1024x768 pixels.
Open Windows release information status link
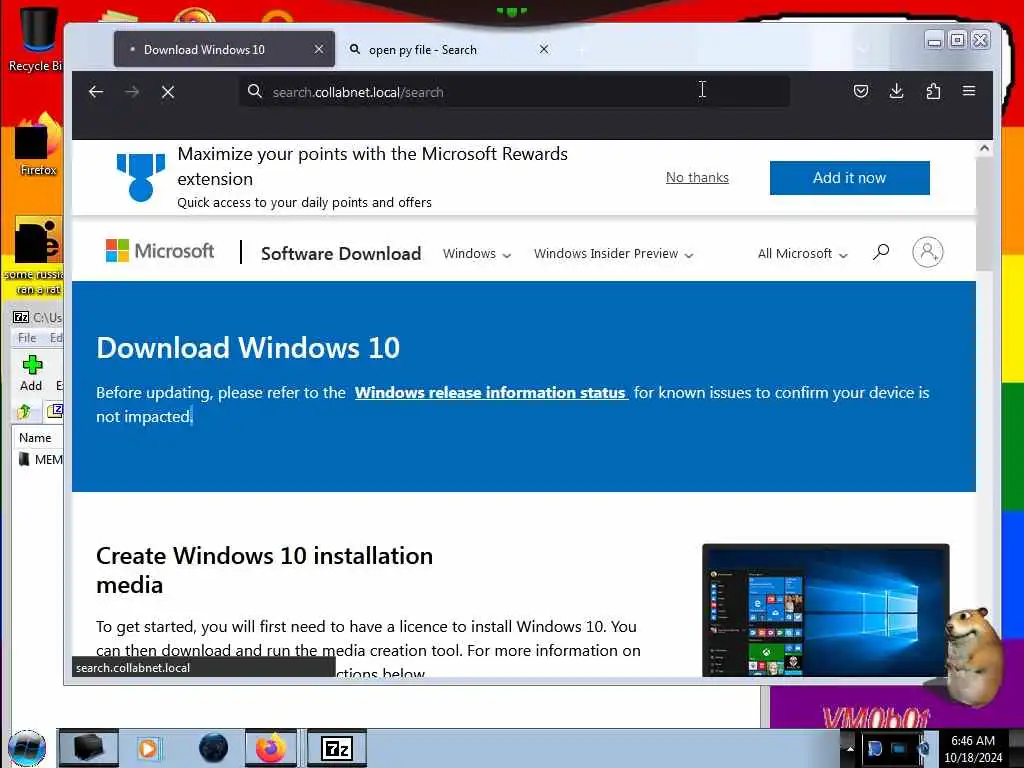click(x=490, y=392)
